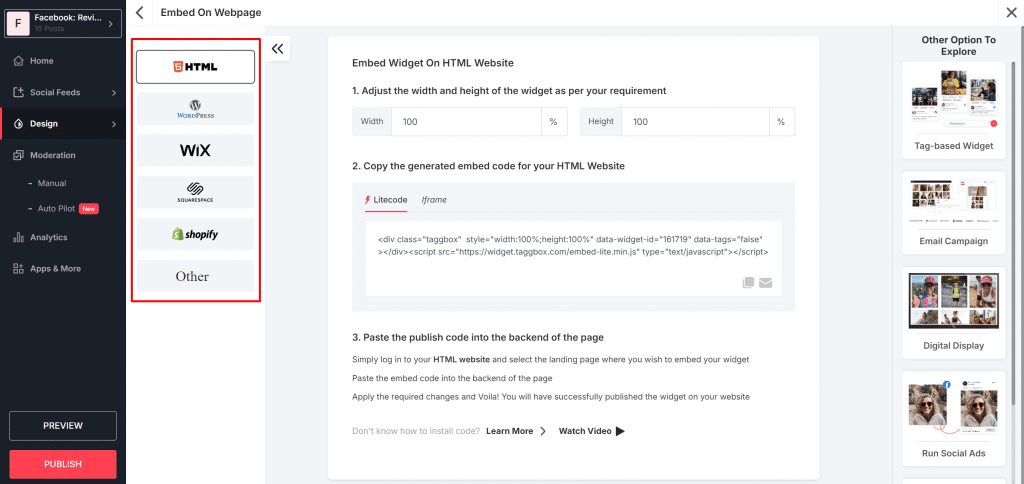Select the Shopify platform logo
Image resolution: width=1024 pixels, height=484 pixels.
point(196,234)
